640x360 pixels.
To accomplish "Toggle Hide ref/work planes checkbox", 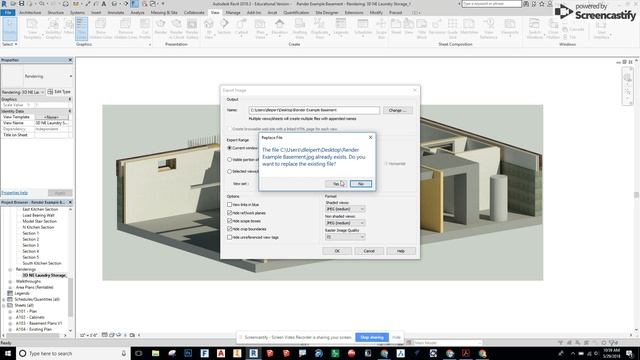I will pyautogui.click(x=229, y=213).
